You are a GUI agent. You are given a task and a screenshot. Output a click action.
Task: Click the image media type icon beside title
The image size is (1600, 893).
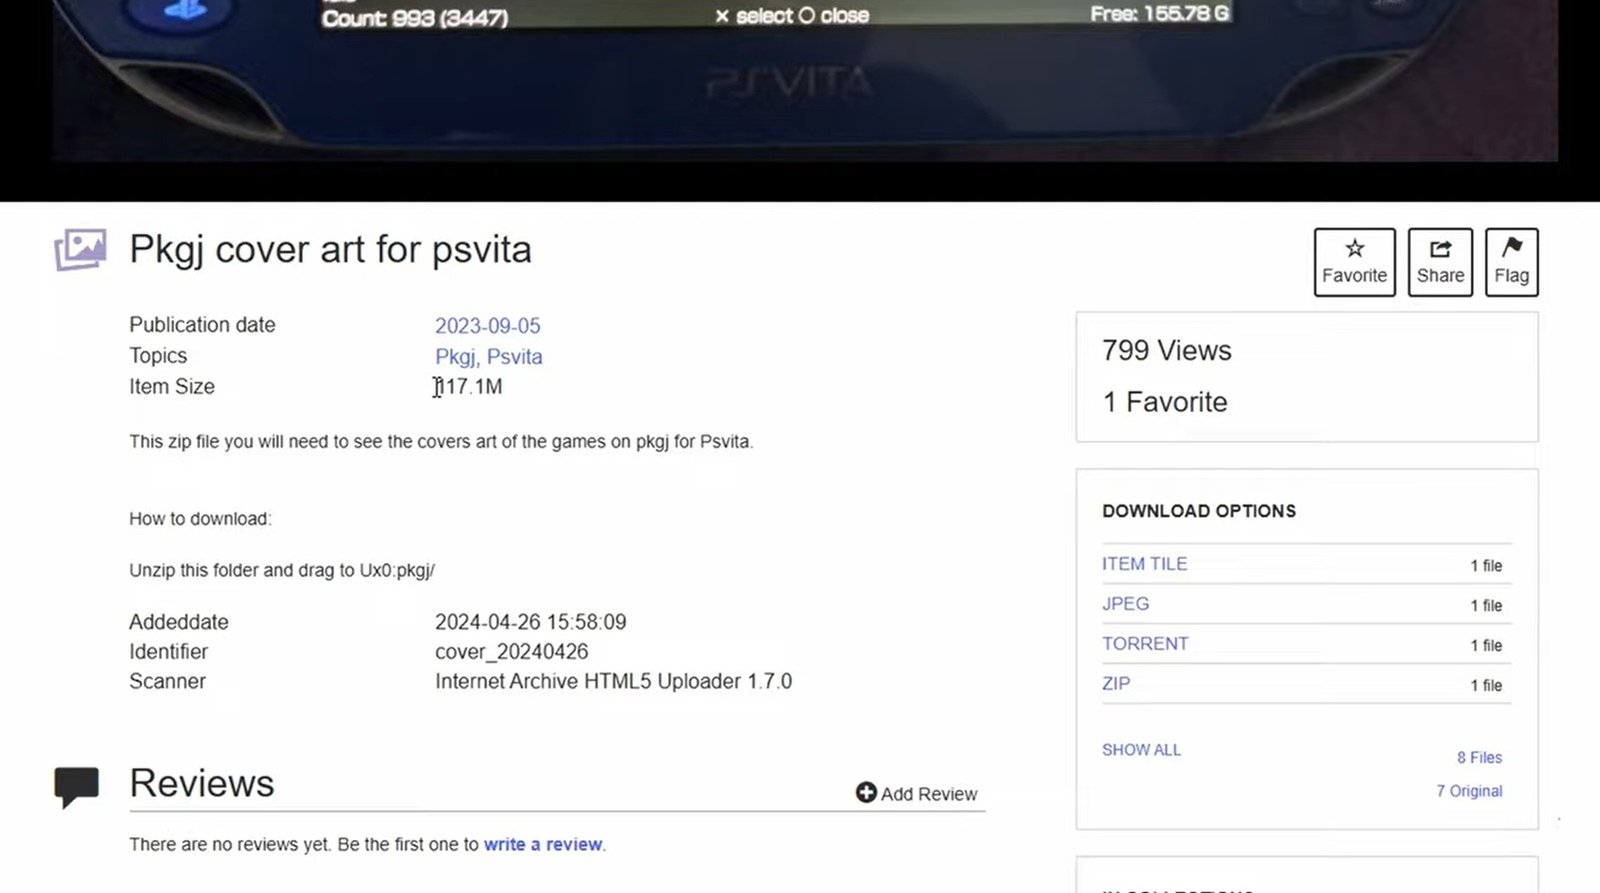pyautogui.click(x=80, y=250)
